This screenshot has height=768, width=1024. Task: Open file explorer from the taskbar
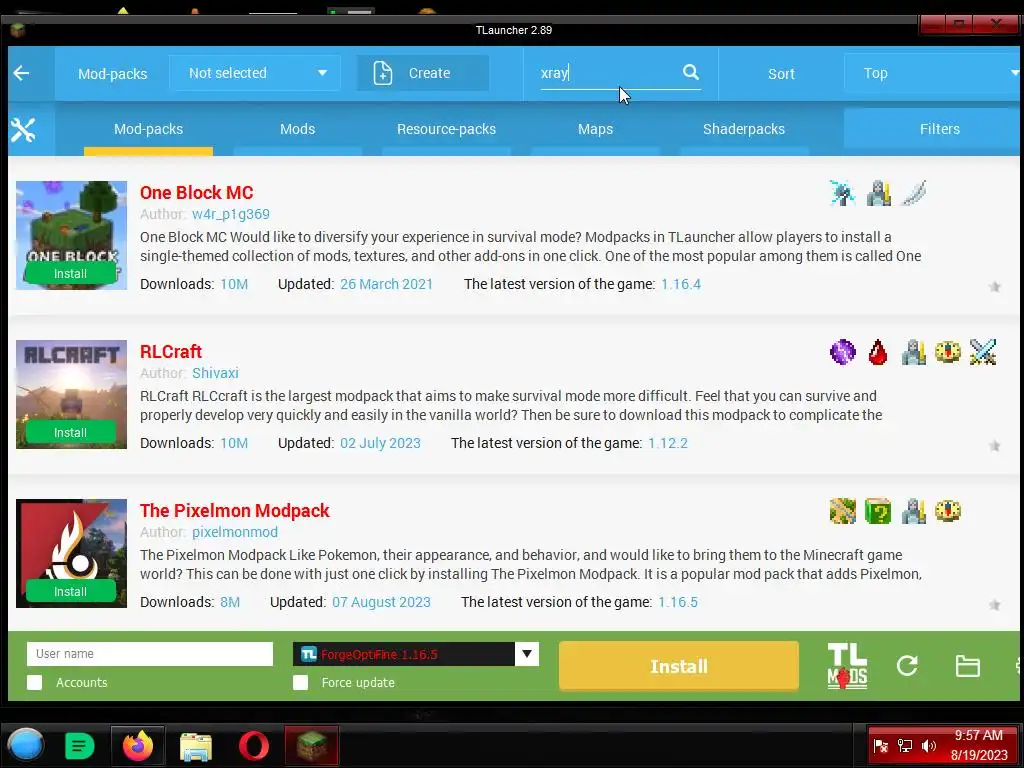click(x=195, y=746)
